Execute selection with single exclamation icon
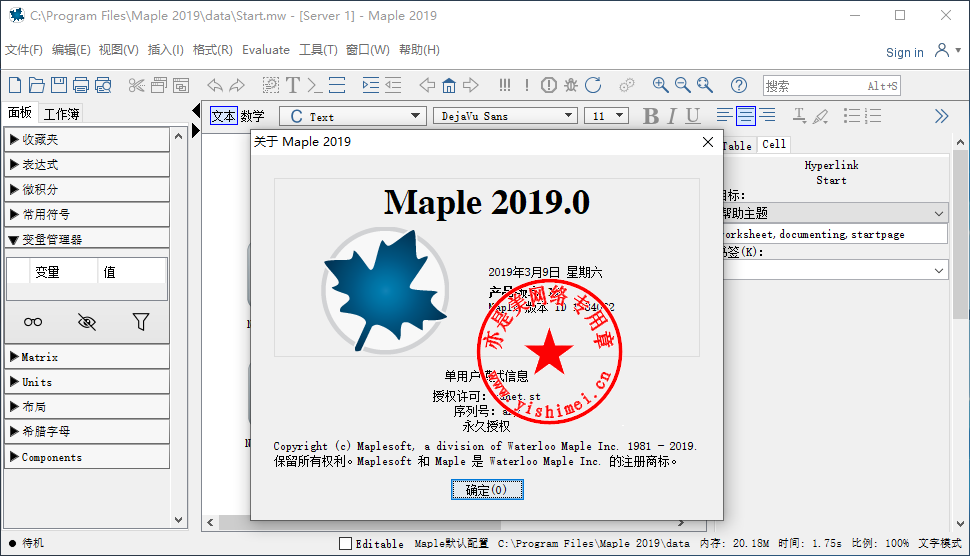Image resolution: width=970 pixels, height=556 pixels. [527, 85]
